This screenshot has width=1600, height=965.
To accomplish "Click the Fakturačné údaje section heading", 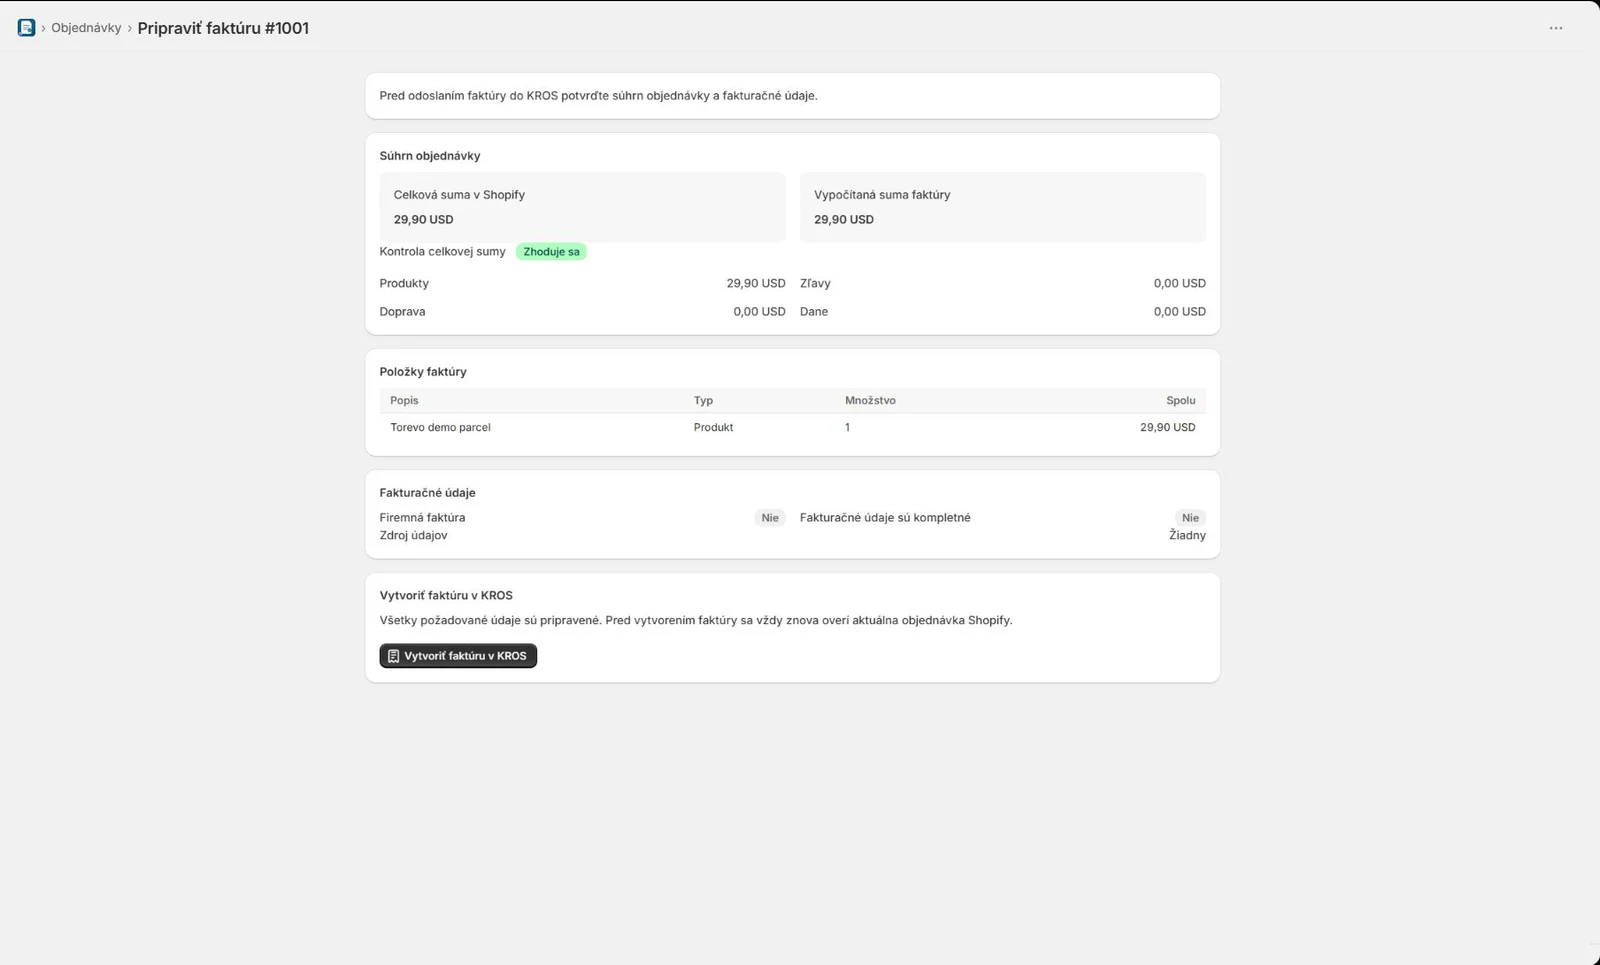I will tap(427, 493).
